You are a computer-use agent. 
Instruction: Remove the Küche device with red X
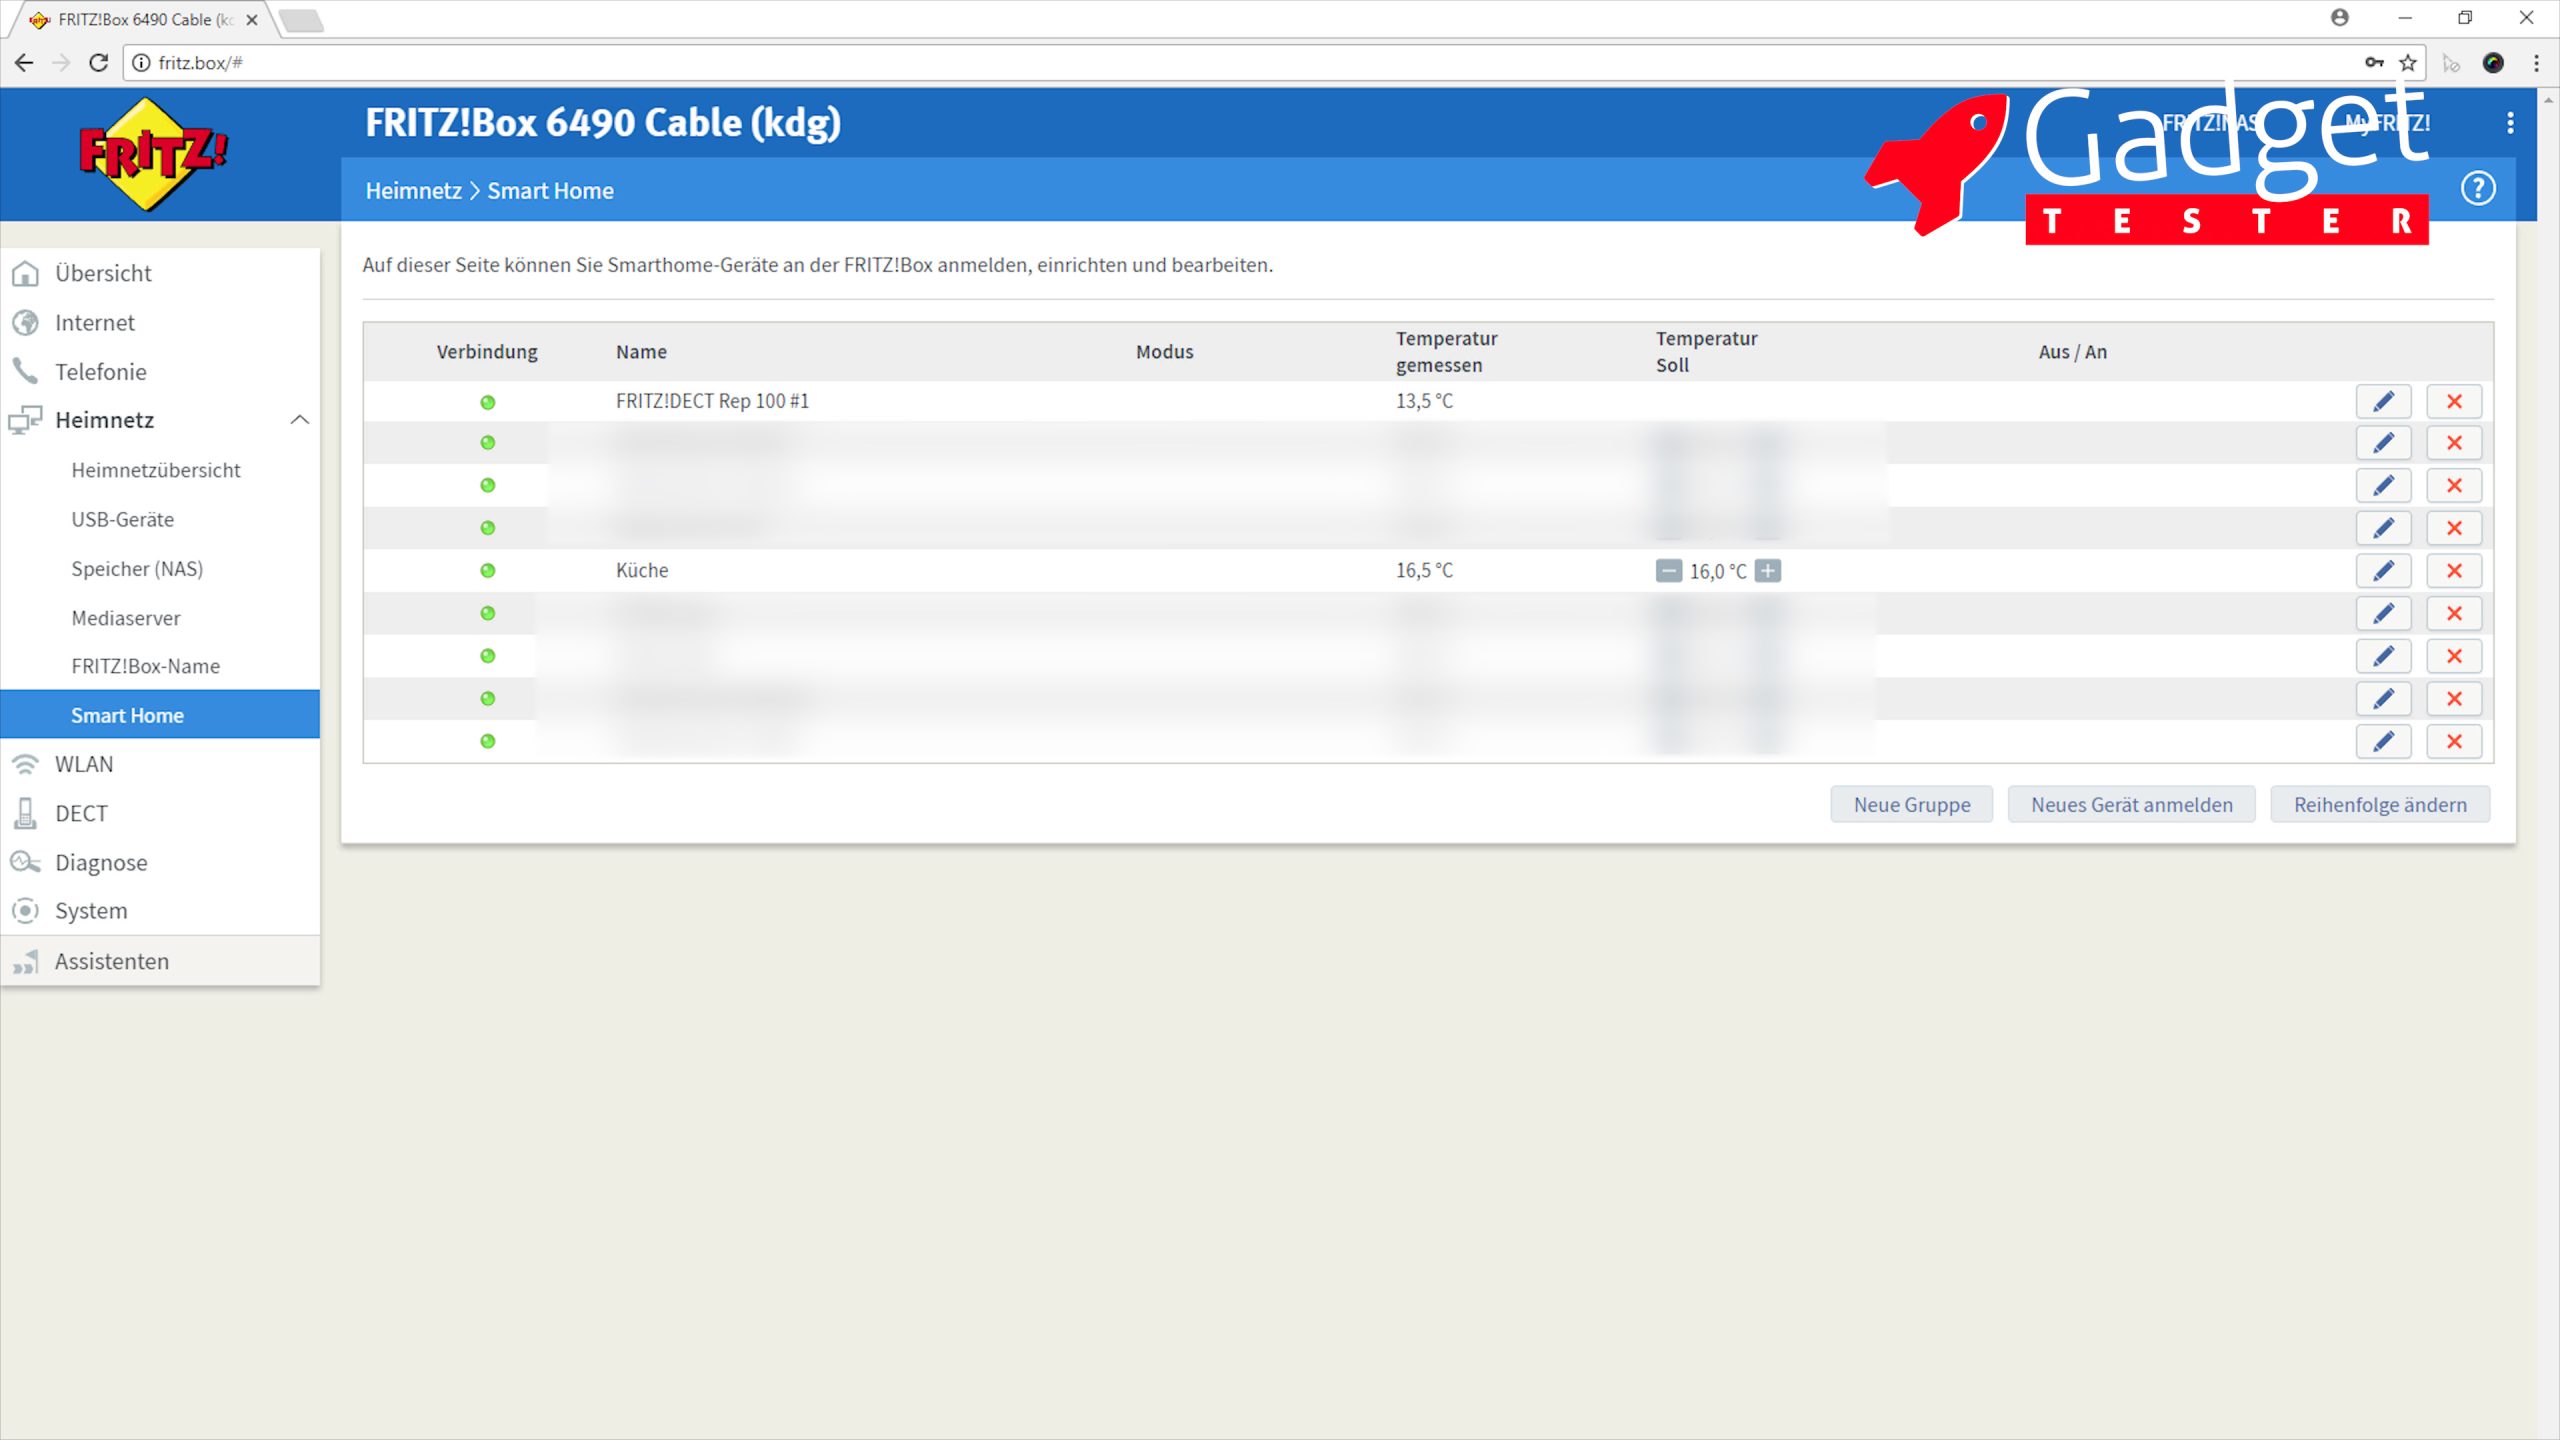coord(2453,570)
